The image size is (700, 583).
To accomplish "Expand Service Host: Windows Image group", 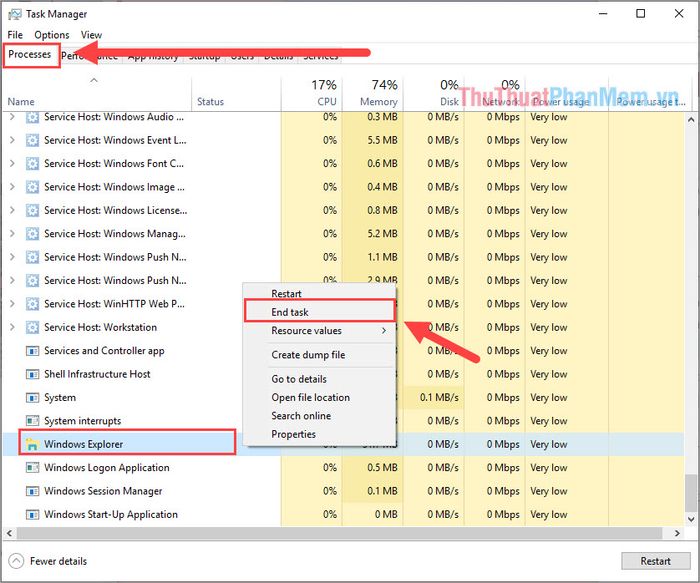I will (x=12, y=187).
